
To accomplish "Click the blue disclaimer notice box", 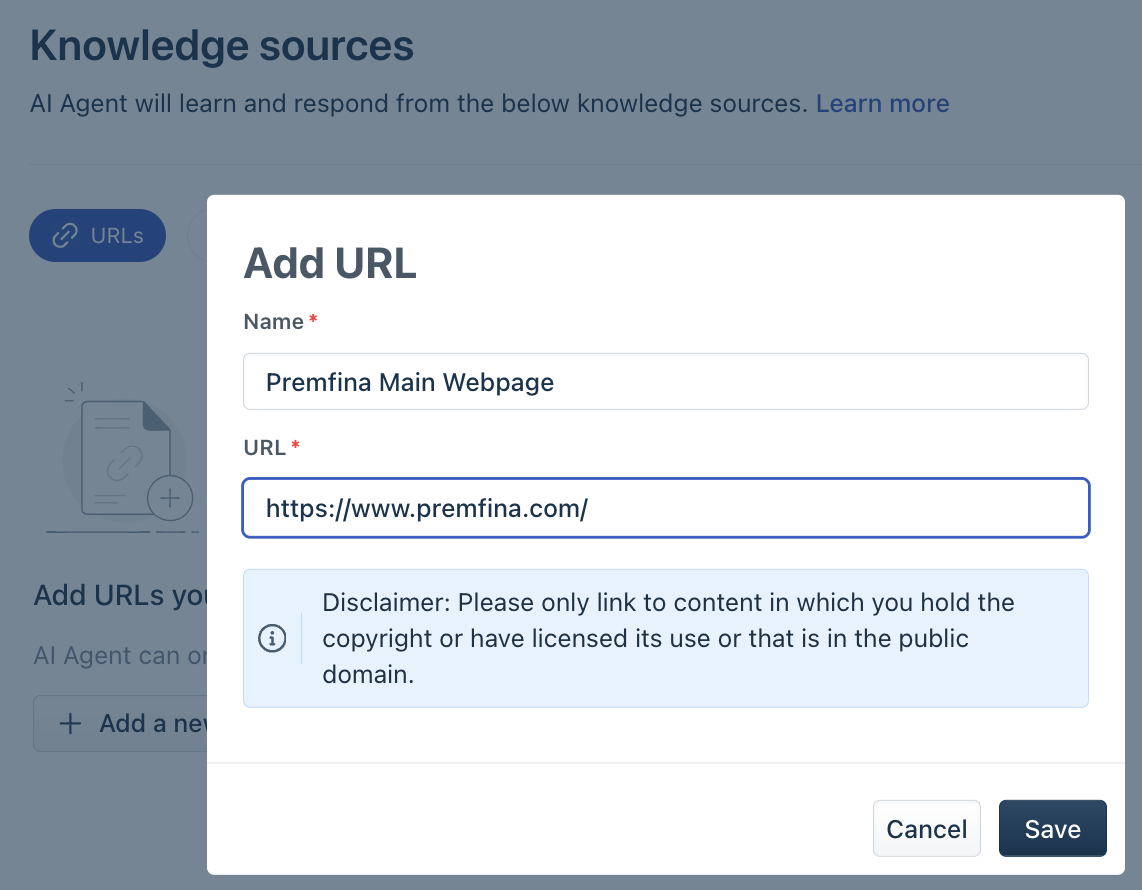I will [665, 638].
